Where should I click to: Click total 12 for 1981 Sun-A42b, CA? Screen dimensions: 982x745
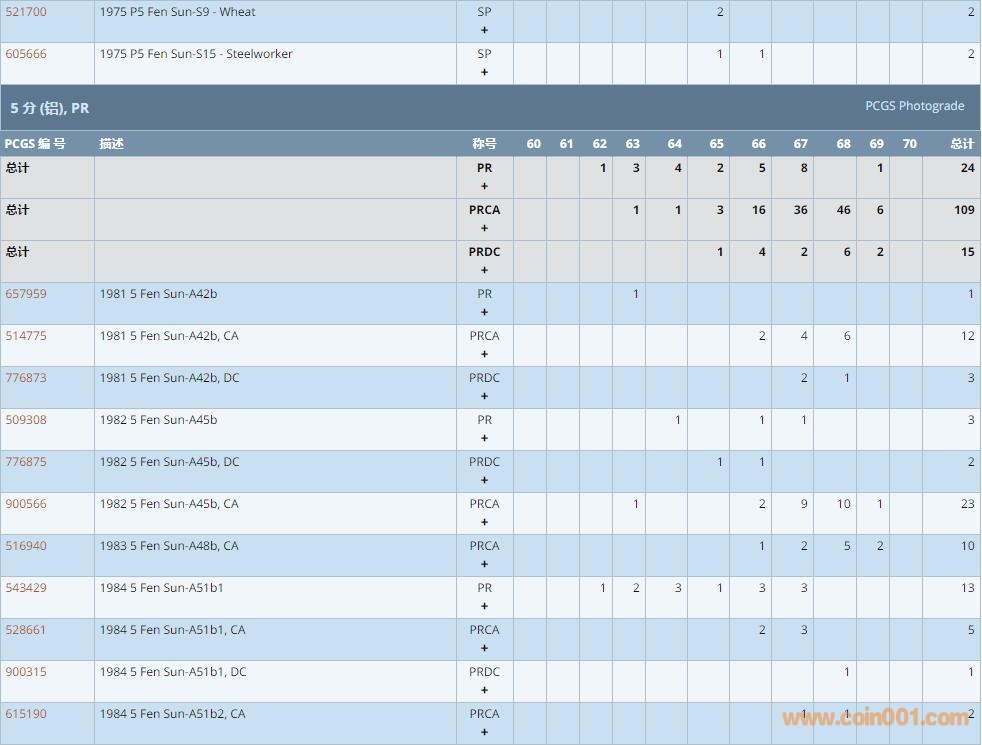click(x=968, y=336)
